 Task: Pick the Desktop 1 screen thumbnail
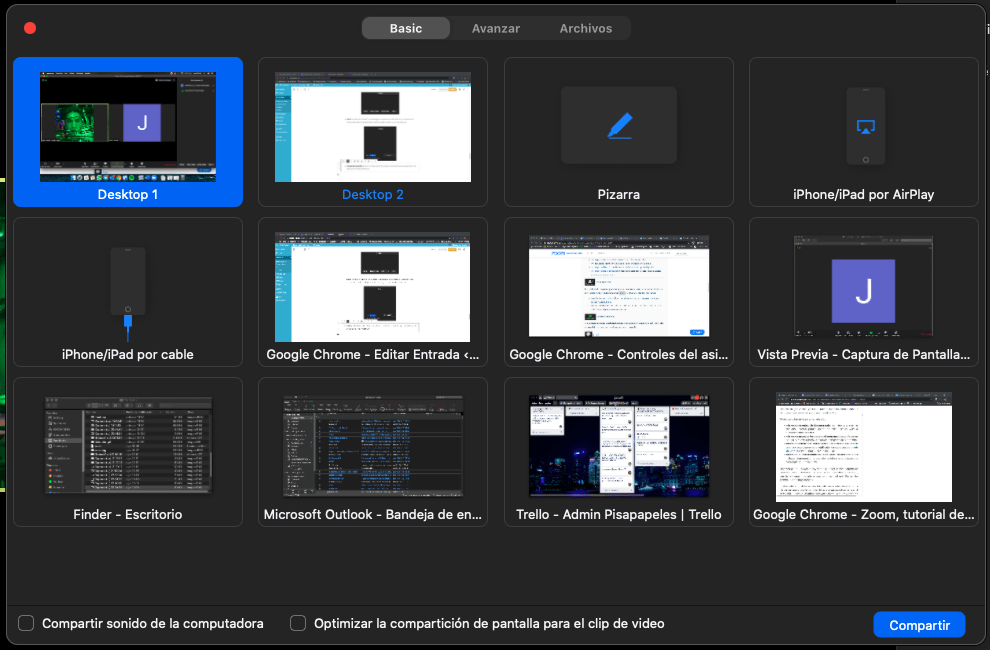pos(127,125)
